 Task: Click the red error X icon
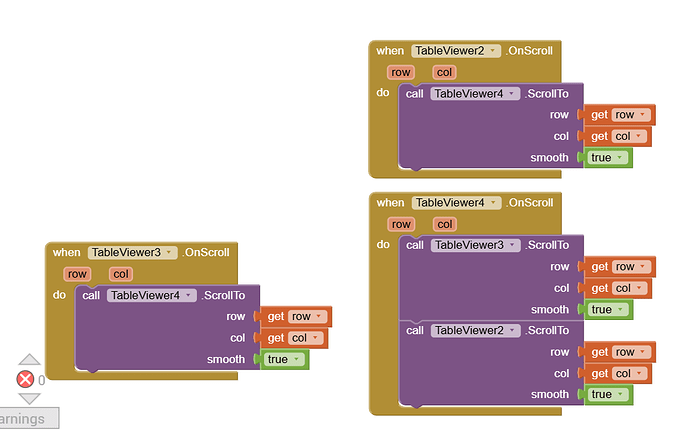(x=25, y=379)
